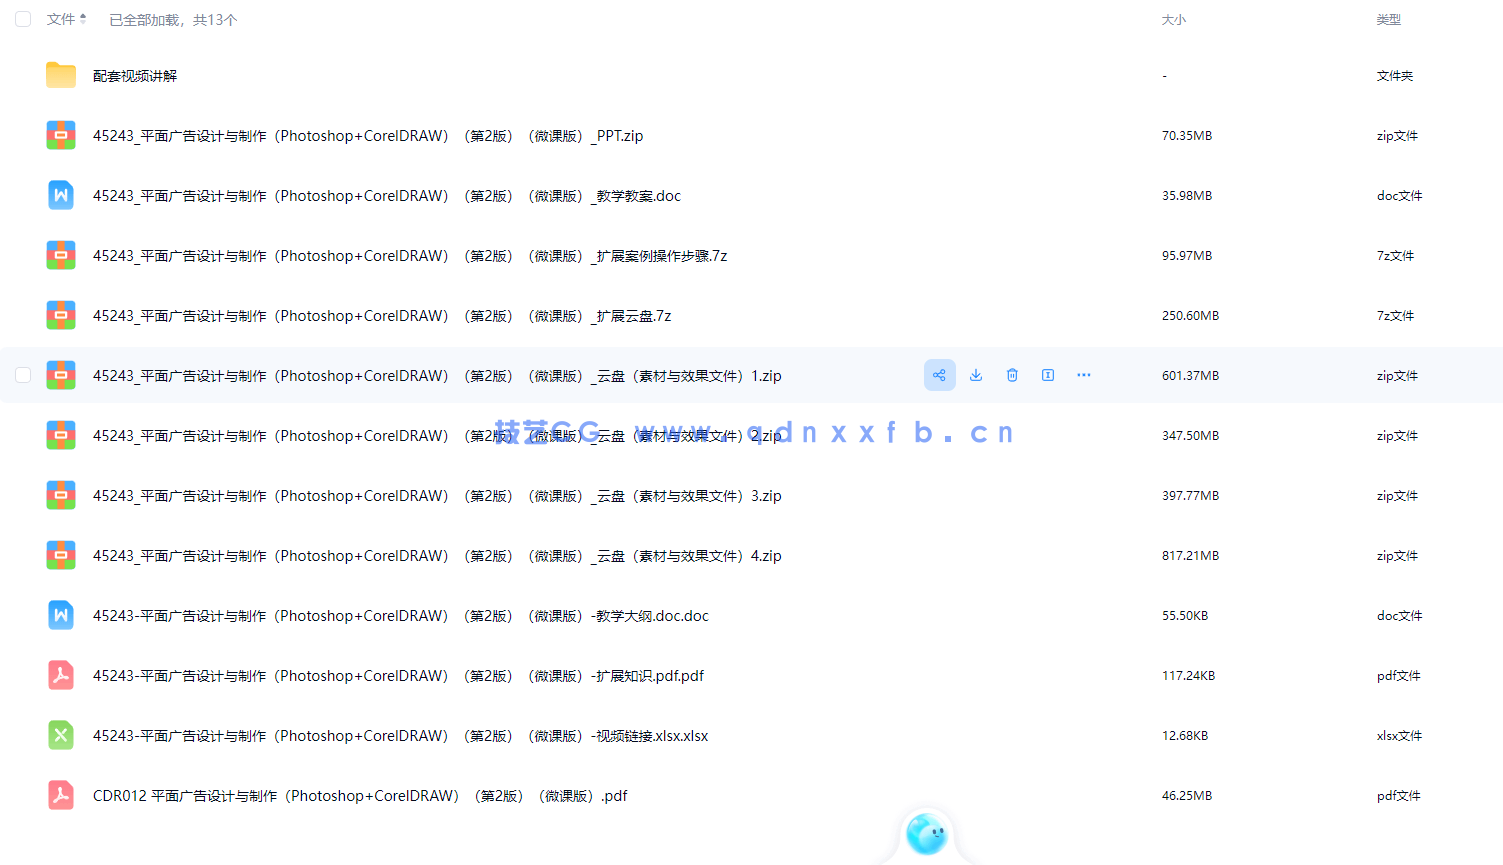Click the PDF icon of 扩展知识.pdf
This screenshot has height=865, width=1503.
[61, 676]
